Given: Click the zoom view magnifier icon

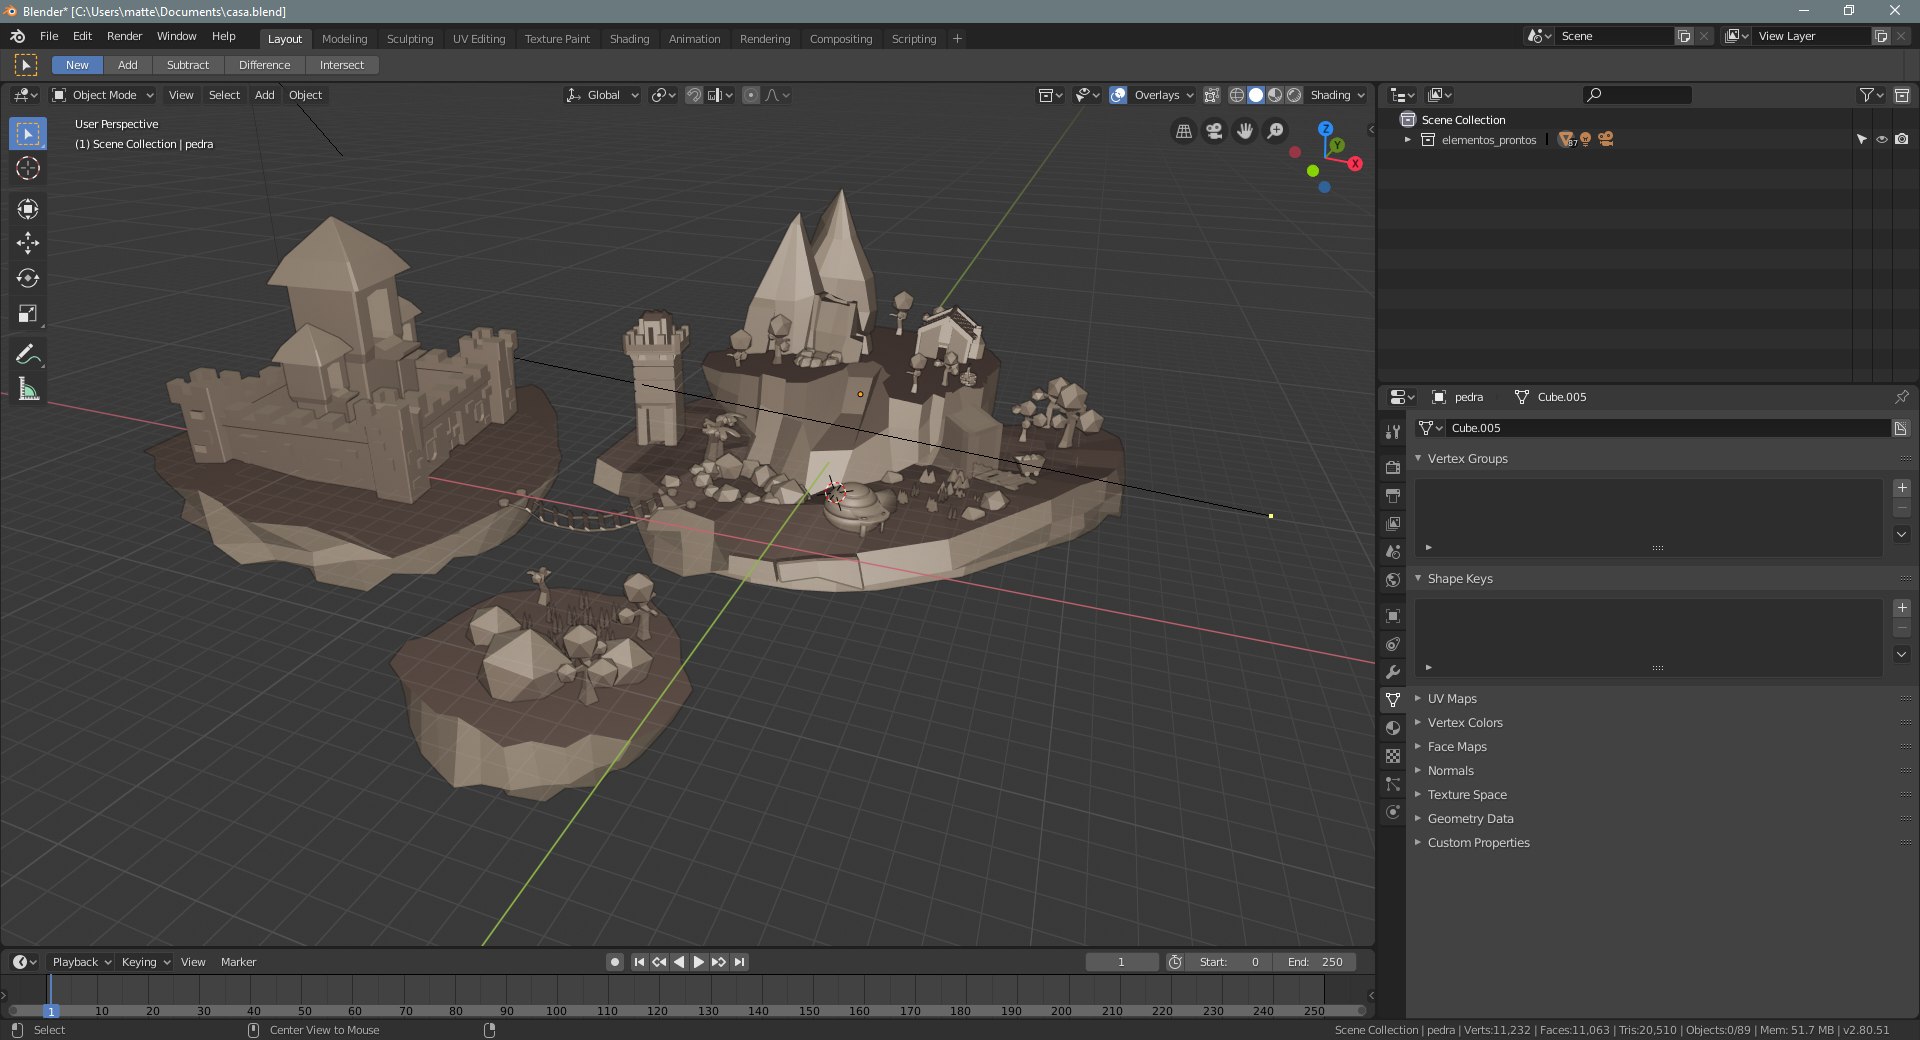Looking at the screenshot, I should coord(1275,131).
